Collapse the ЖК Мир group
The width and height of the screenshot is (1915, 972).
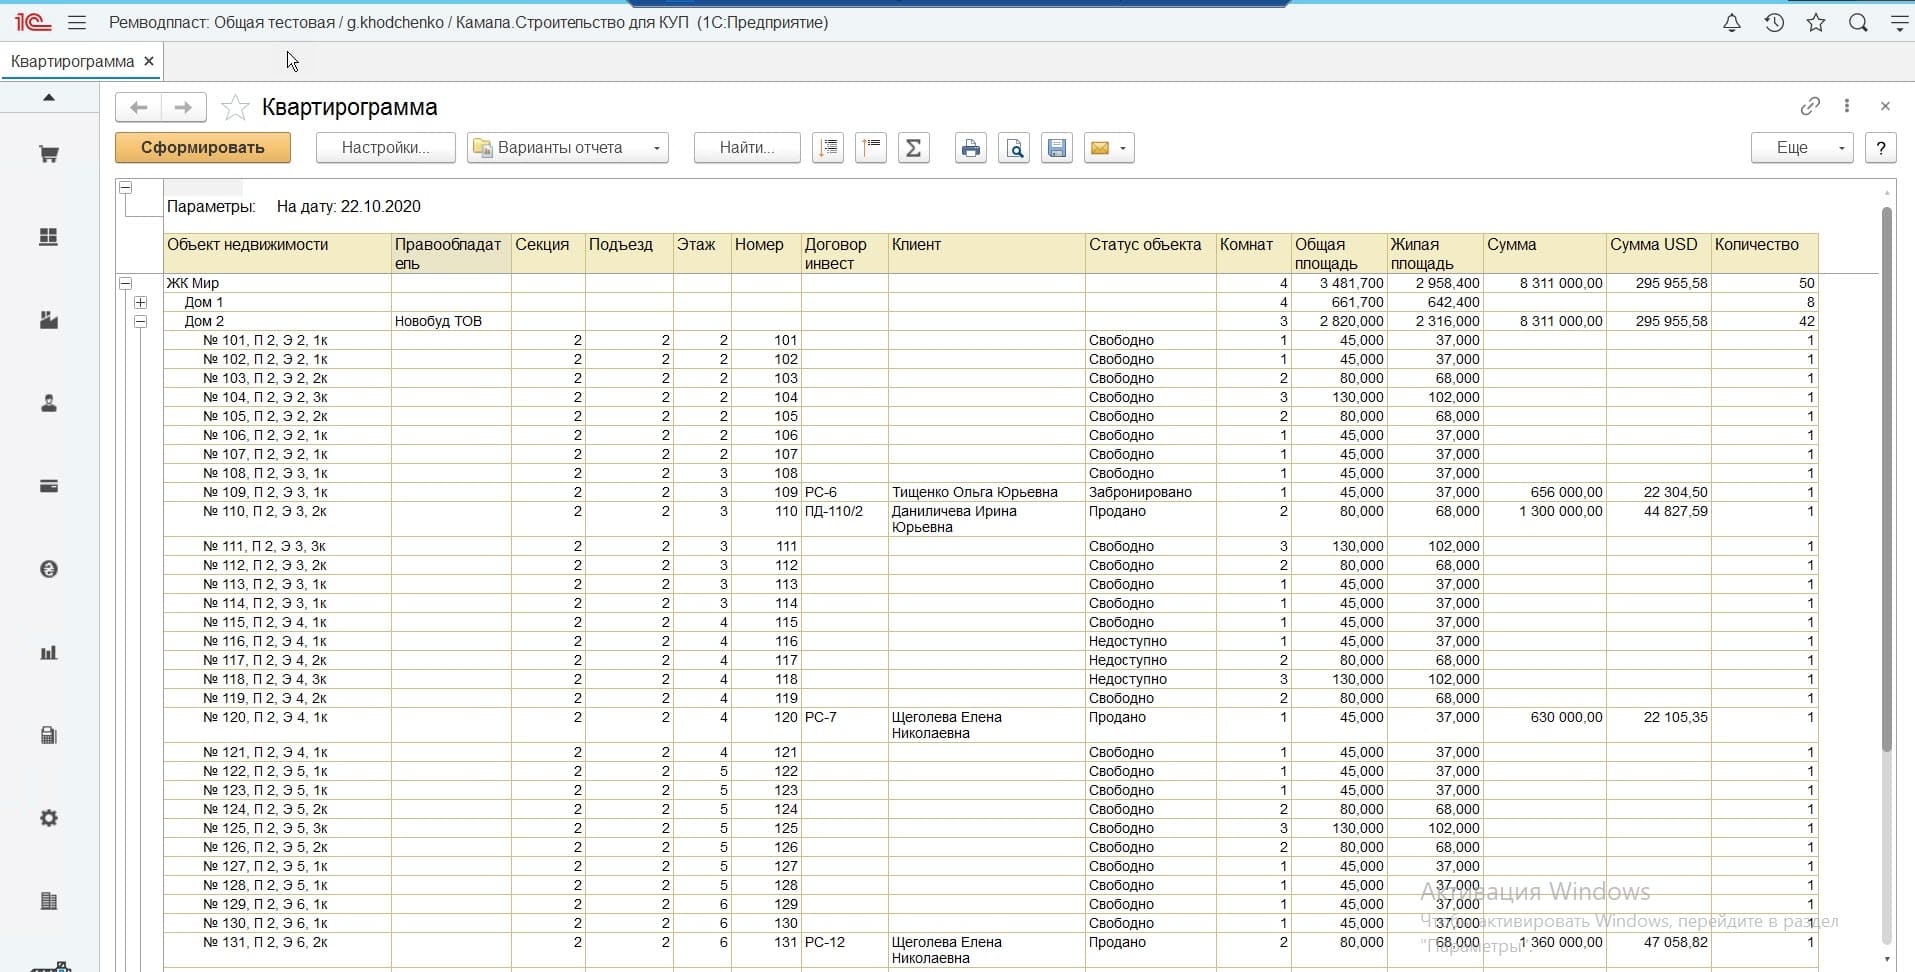pyautogui.click(x=125, y=283)
